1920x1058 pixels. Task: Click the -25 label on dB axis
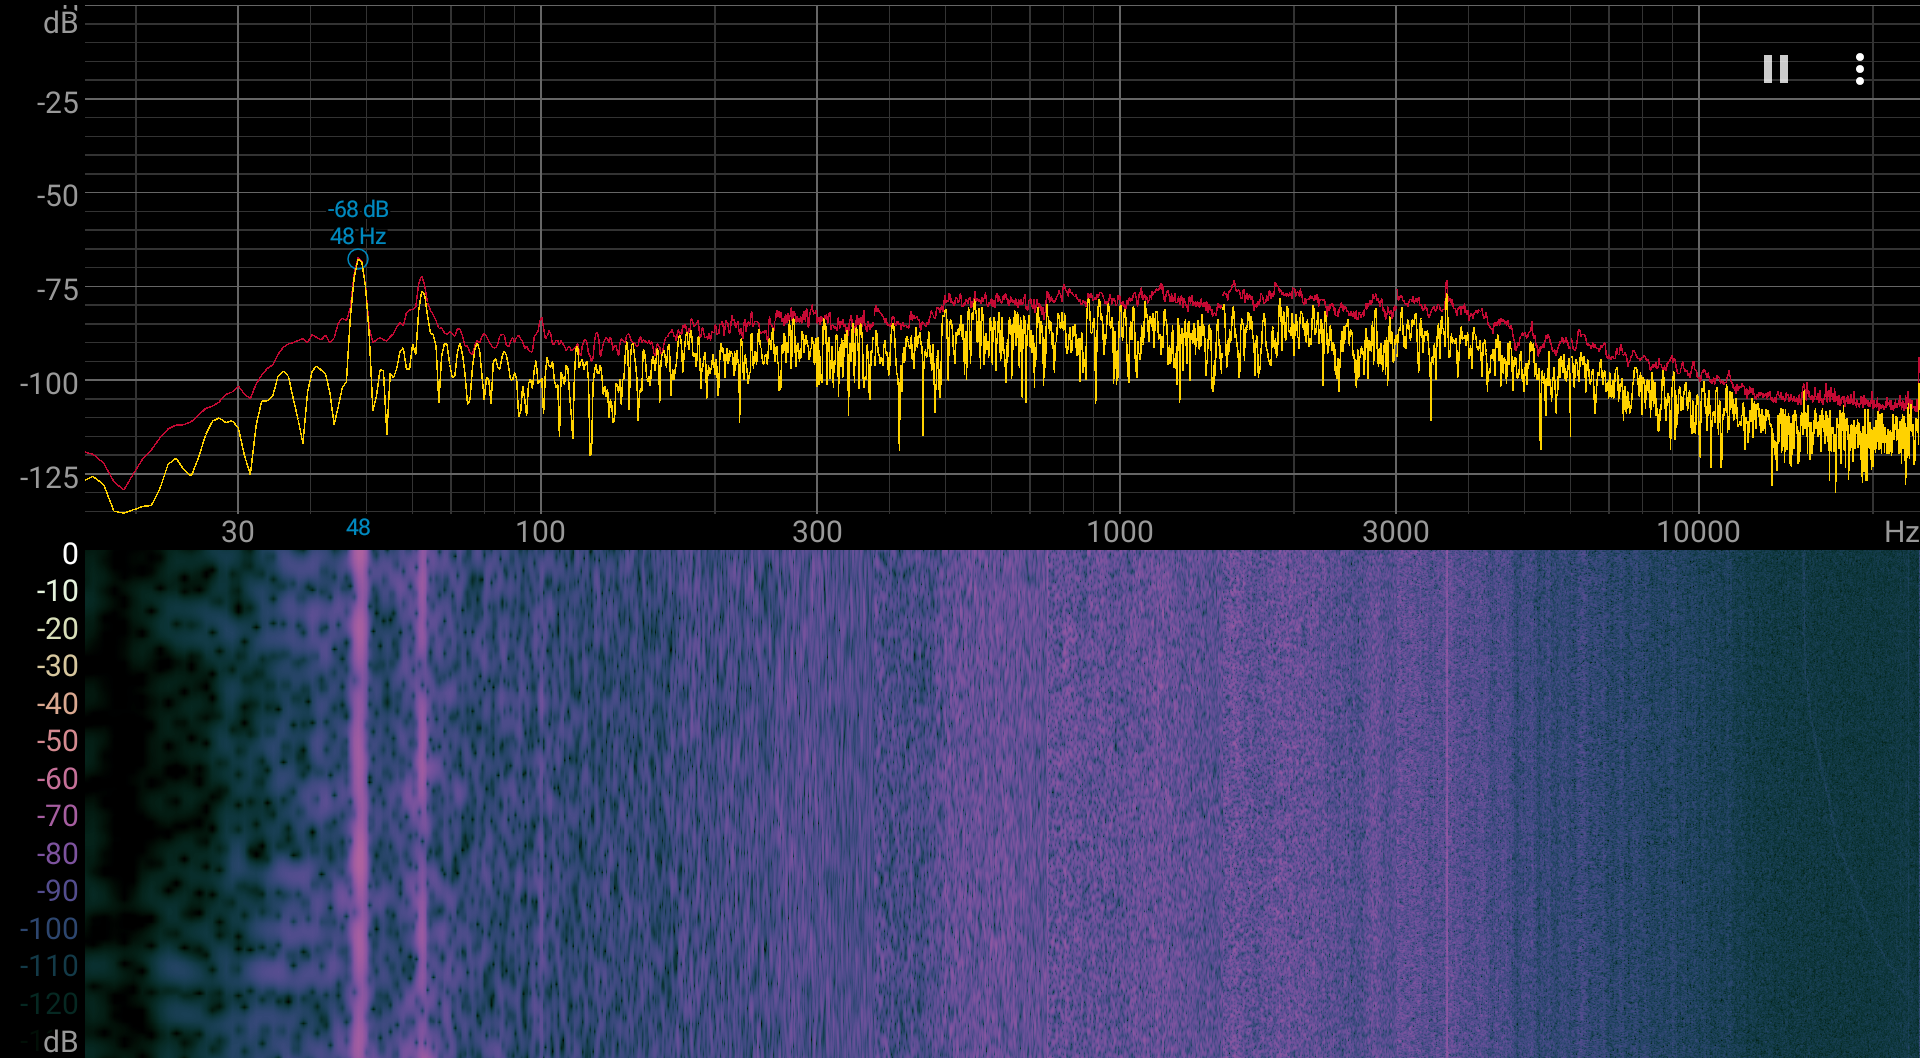pos(57,102)
